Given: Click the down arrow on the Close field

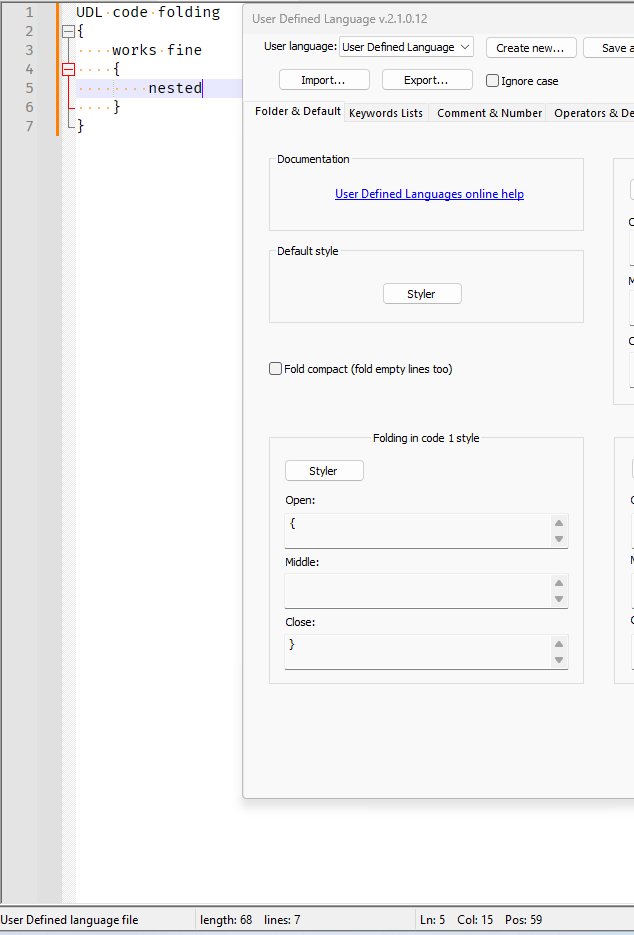Looking at the screenshot, I should click(x=560, y=658).
